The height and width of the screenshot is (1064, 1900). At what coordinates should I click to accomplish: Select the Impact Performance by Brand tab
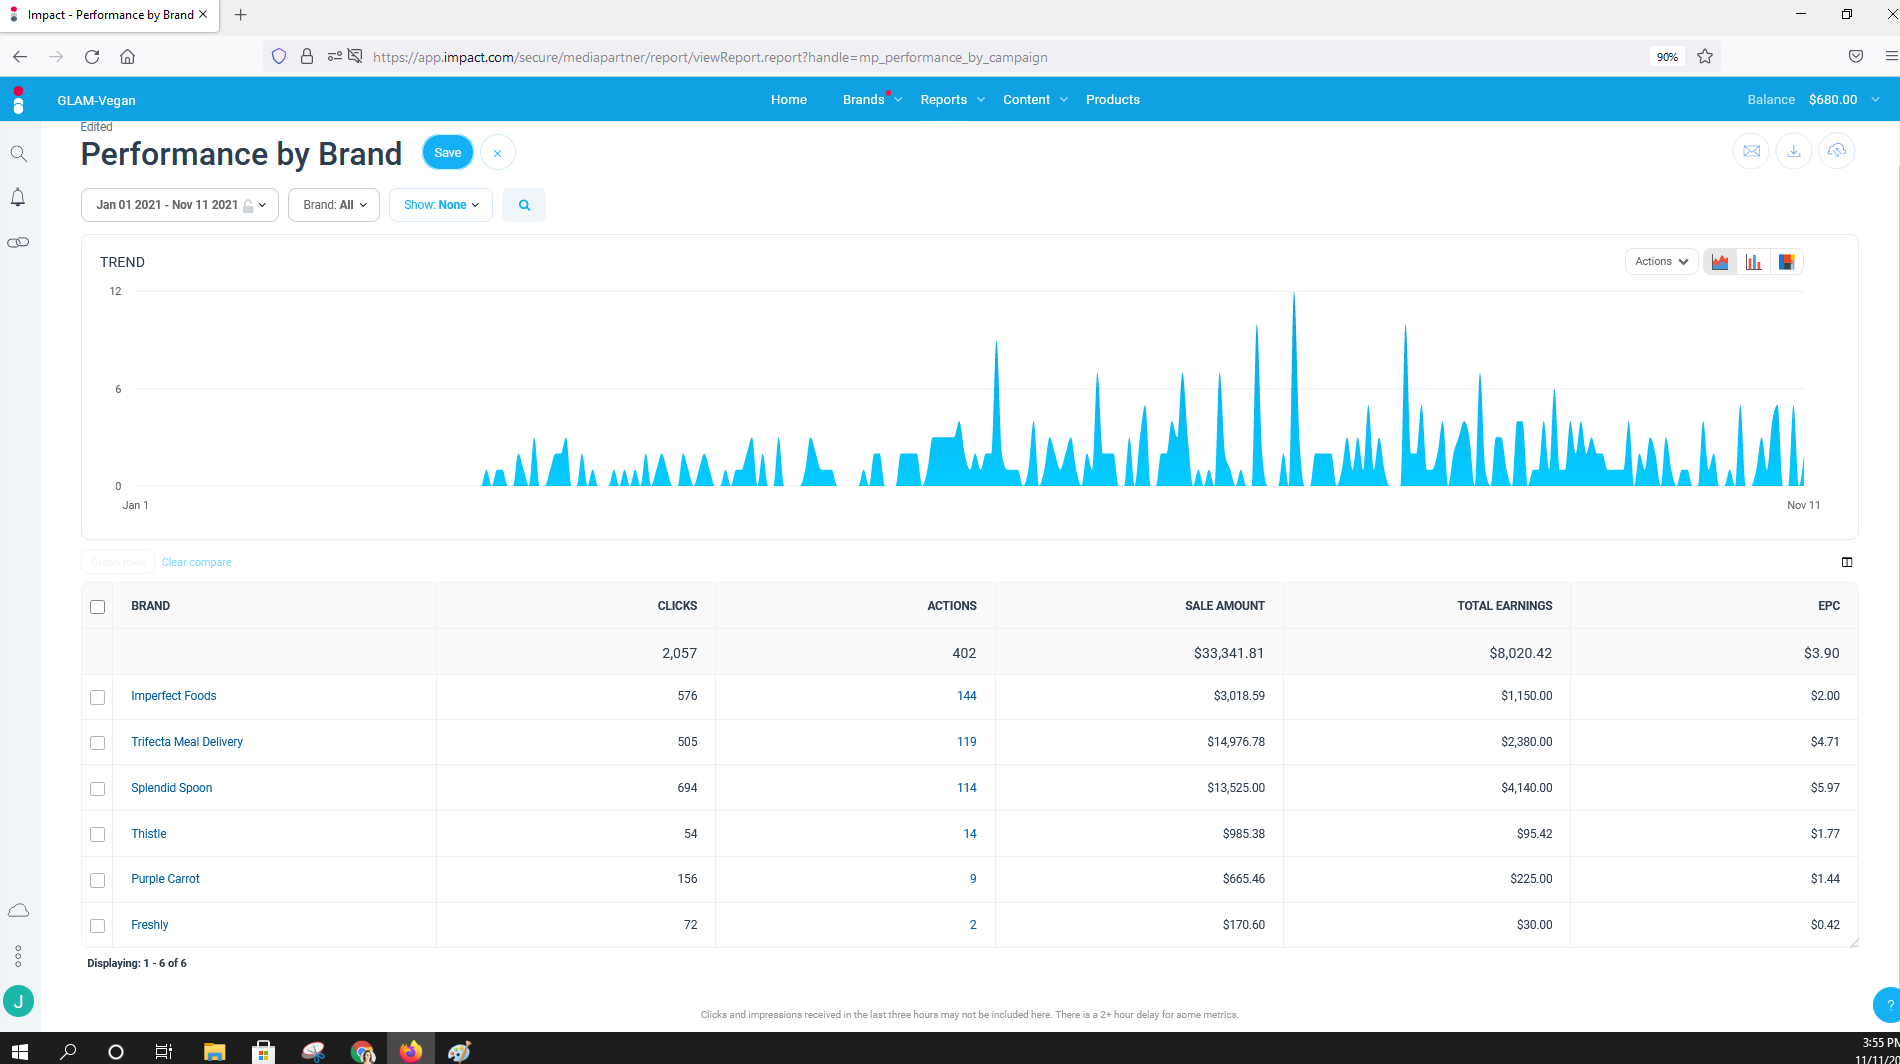coord(108,15)
